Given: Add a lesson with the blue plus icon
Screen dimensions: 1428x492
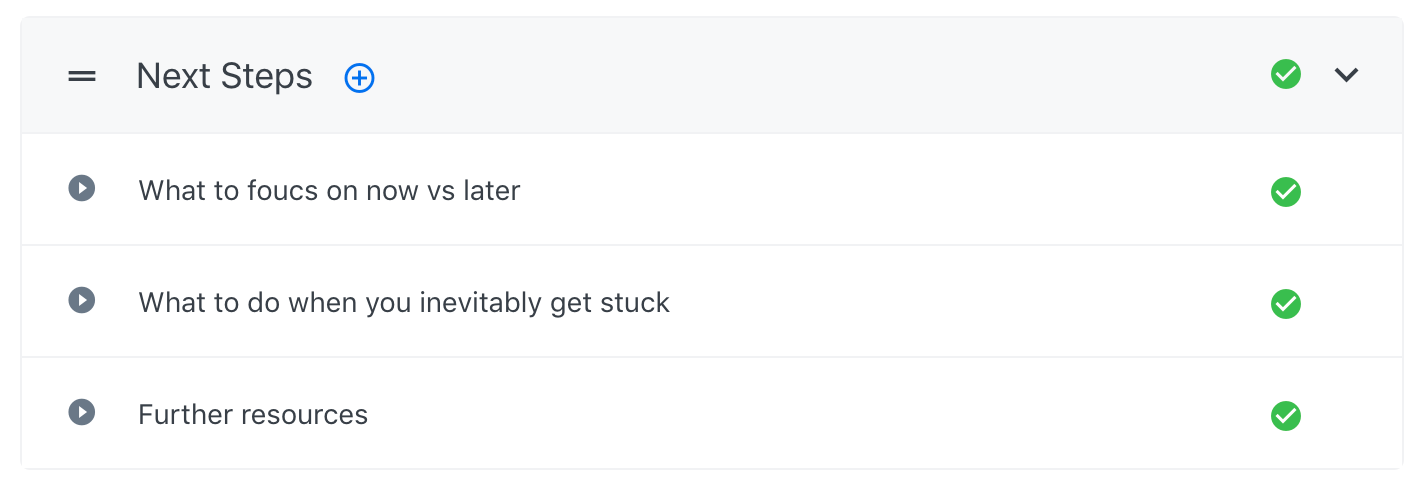Looking at the screenshot, I should point(359,77).
